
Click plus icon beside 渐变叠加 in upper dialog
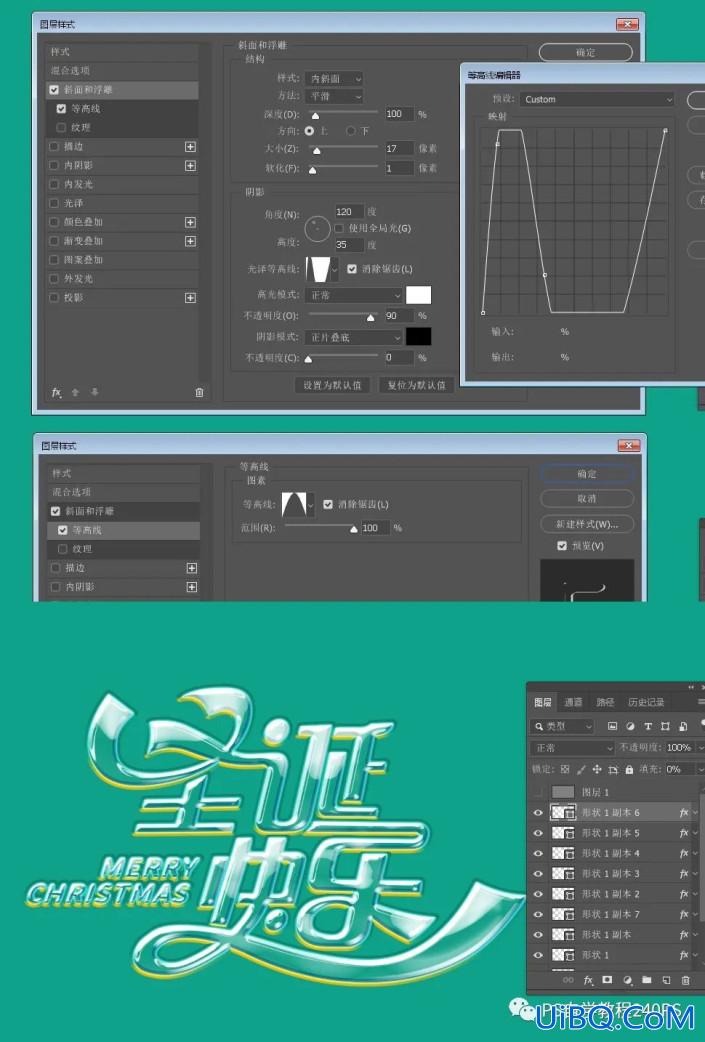[x=190, y=241]
